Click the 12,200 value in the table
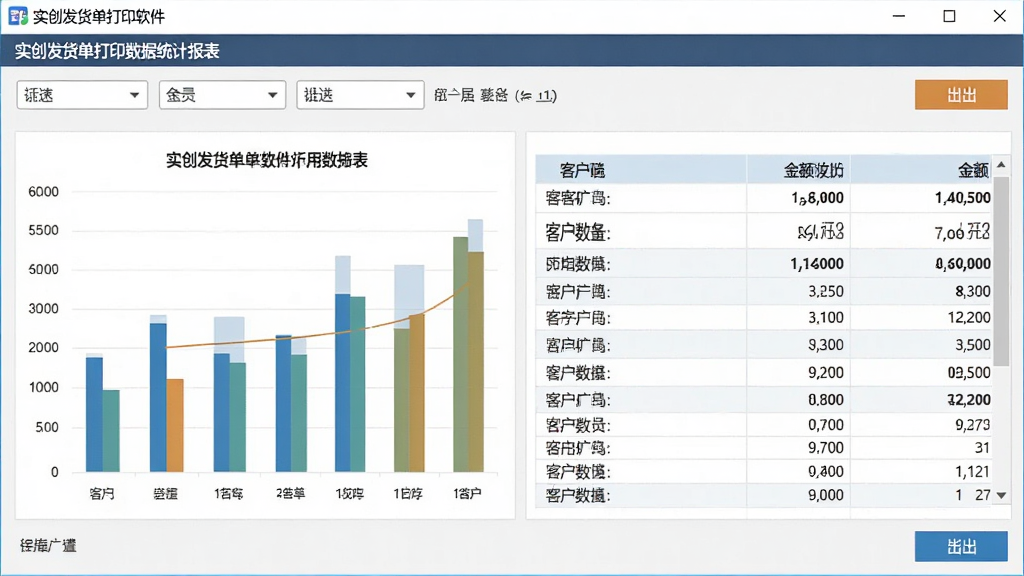Image resolution: width=1024 pixels, height=576 pixels. click(968, 318)
